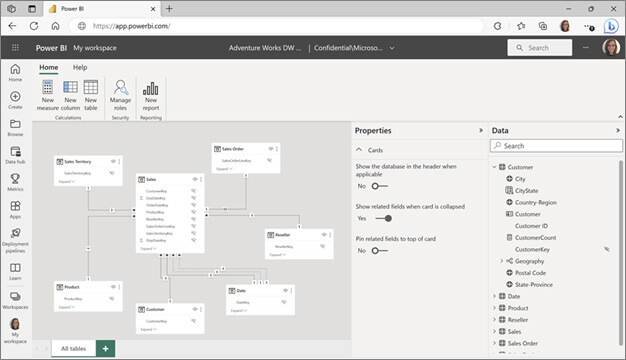Go back with browser back arrow
Screen dimensions: 626x360
coord(12,26)
